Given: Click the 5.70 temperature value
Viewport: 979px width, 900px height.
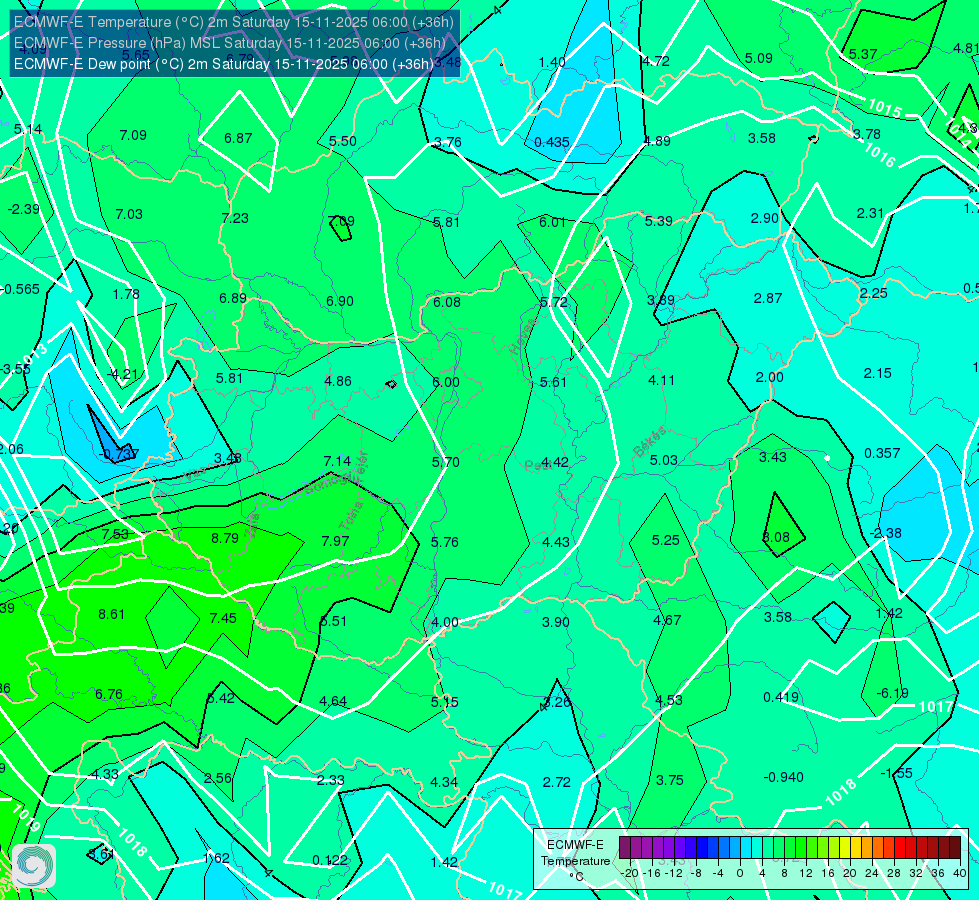Looking at the screenshot, I should [x=446, y=462].
